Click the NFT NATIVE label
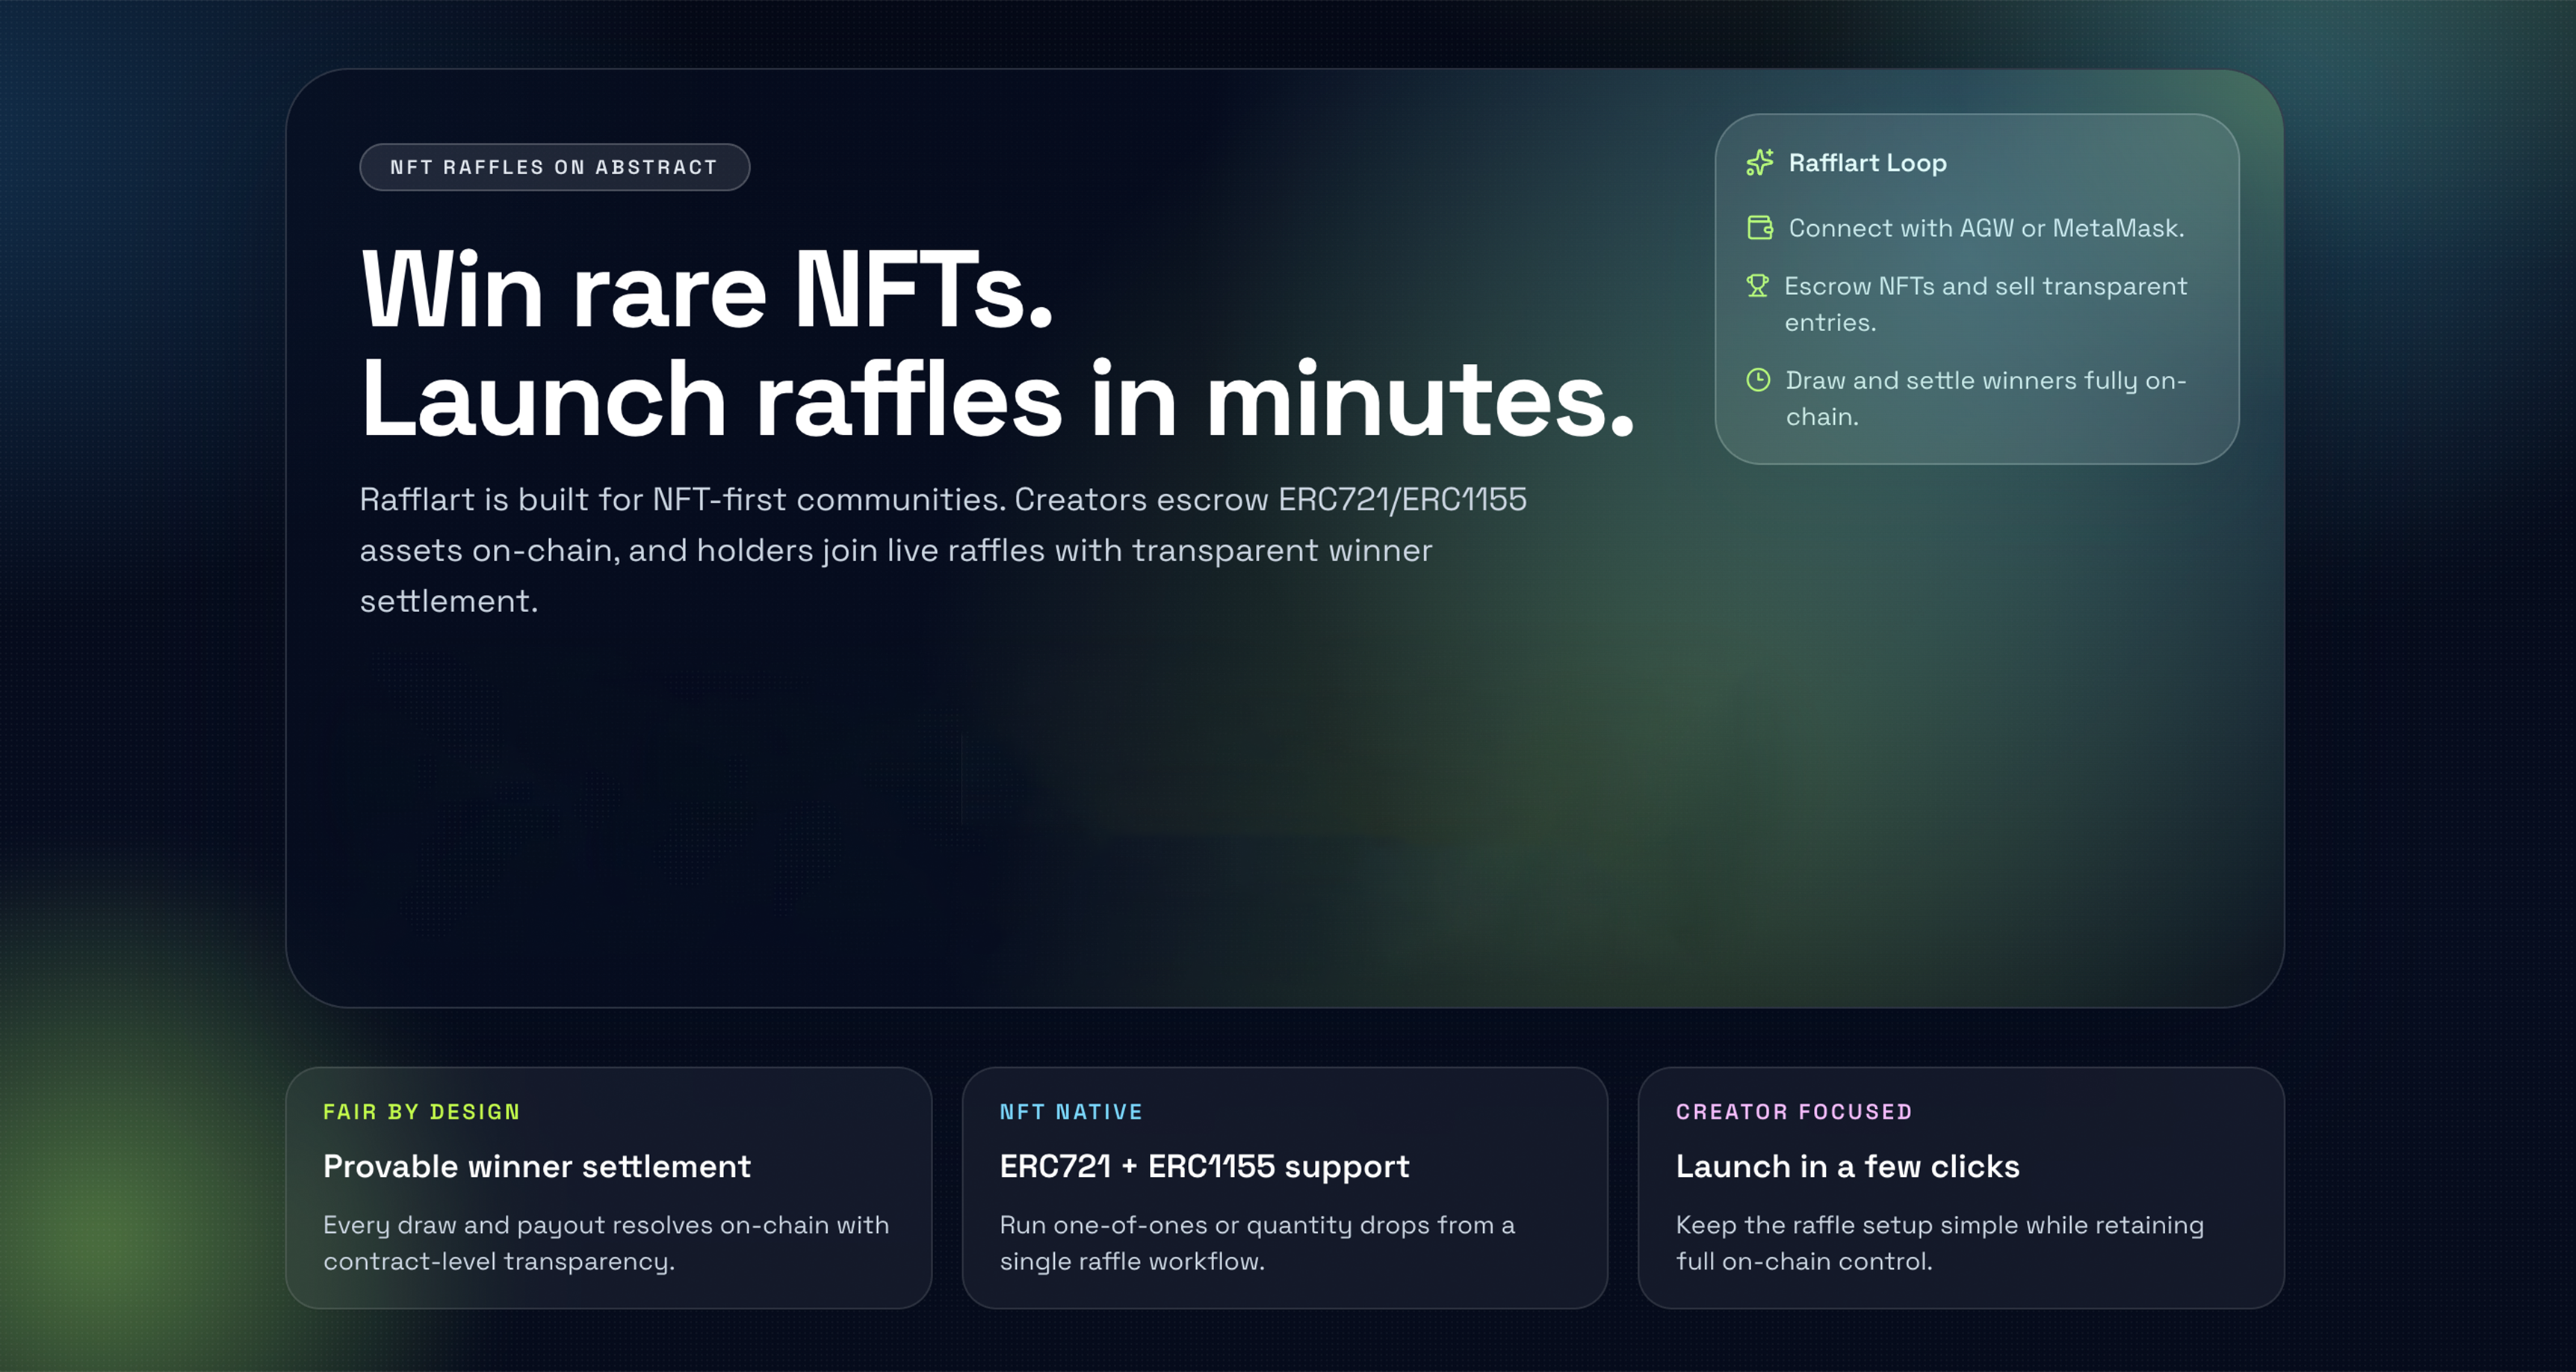The image size is (2576, 1372). click(1071, 1111)
